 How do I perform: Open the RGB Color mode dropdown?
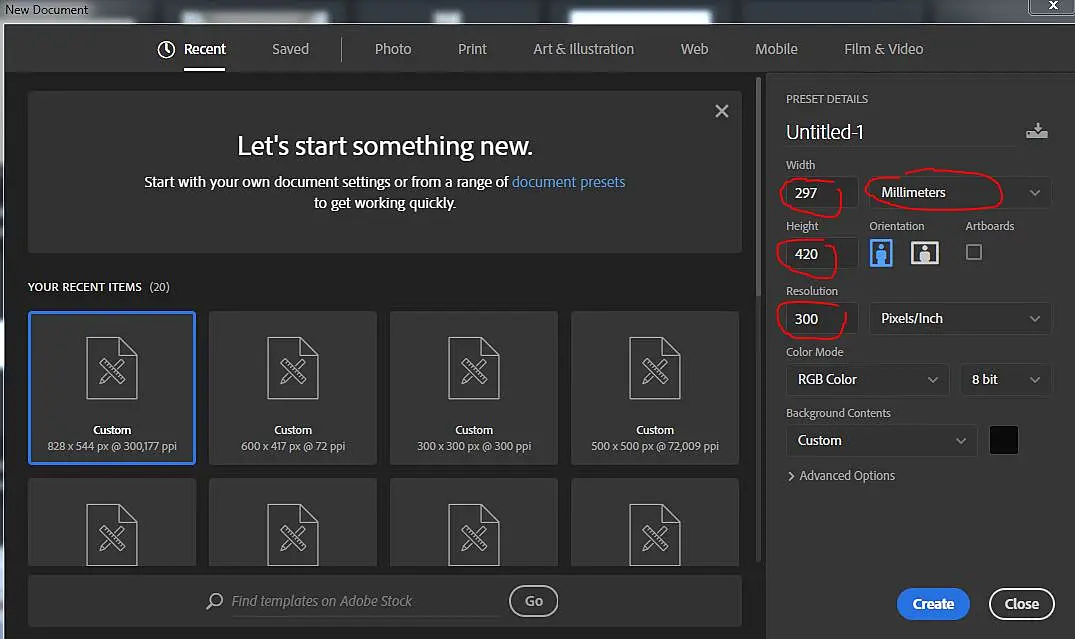[867, 380]
